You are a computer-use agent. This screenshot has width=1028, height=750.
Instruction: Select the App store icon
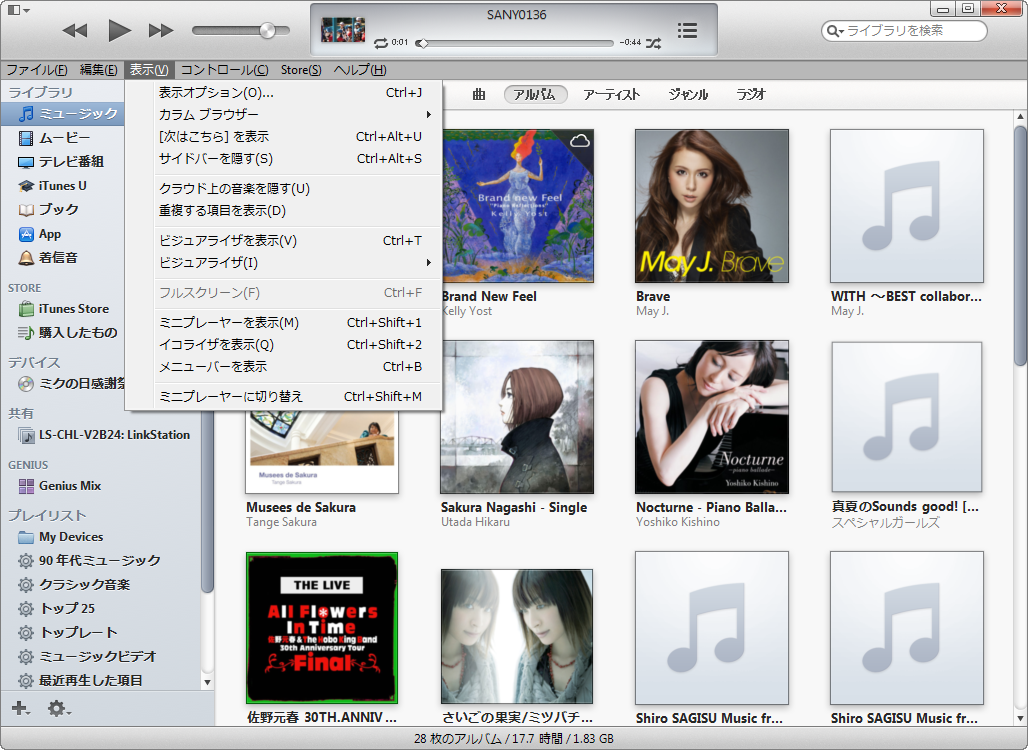pyautogui.click(x=26, y=234)
